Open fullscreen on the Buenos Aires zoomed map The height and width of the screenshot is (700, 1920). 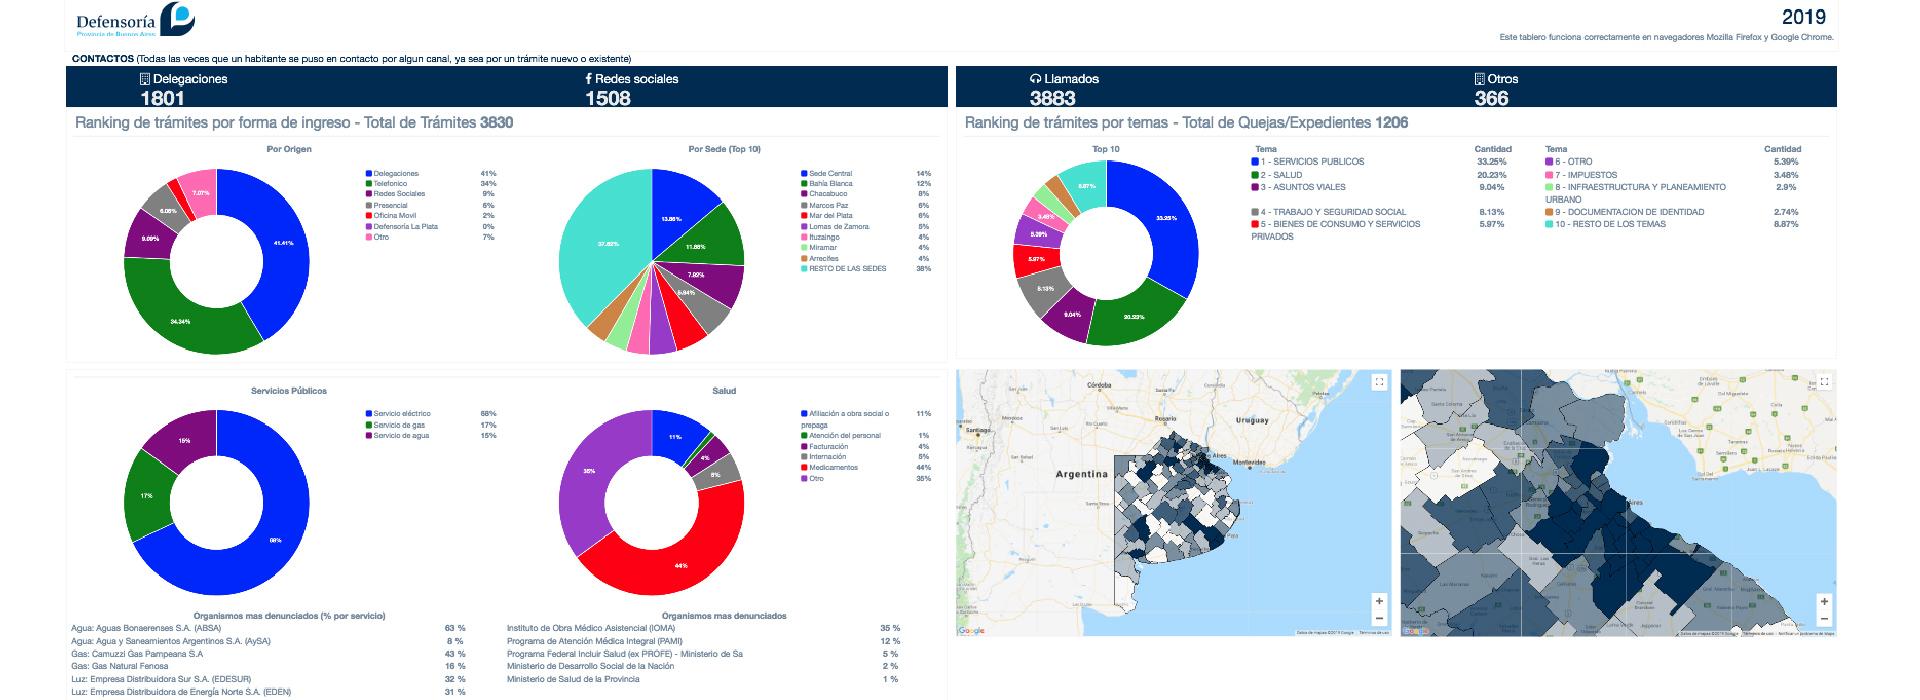click(1824, 382)
